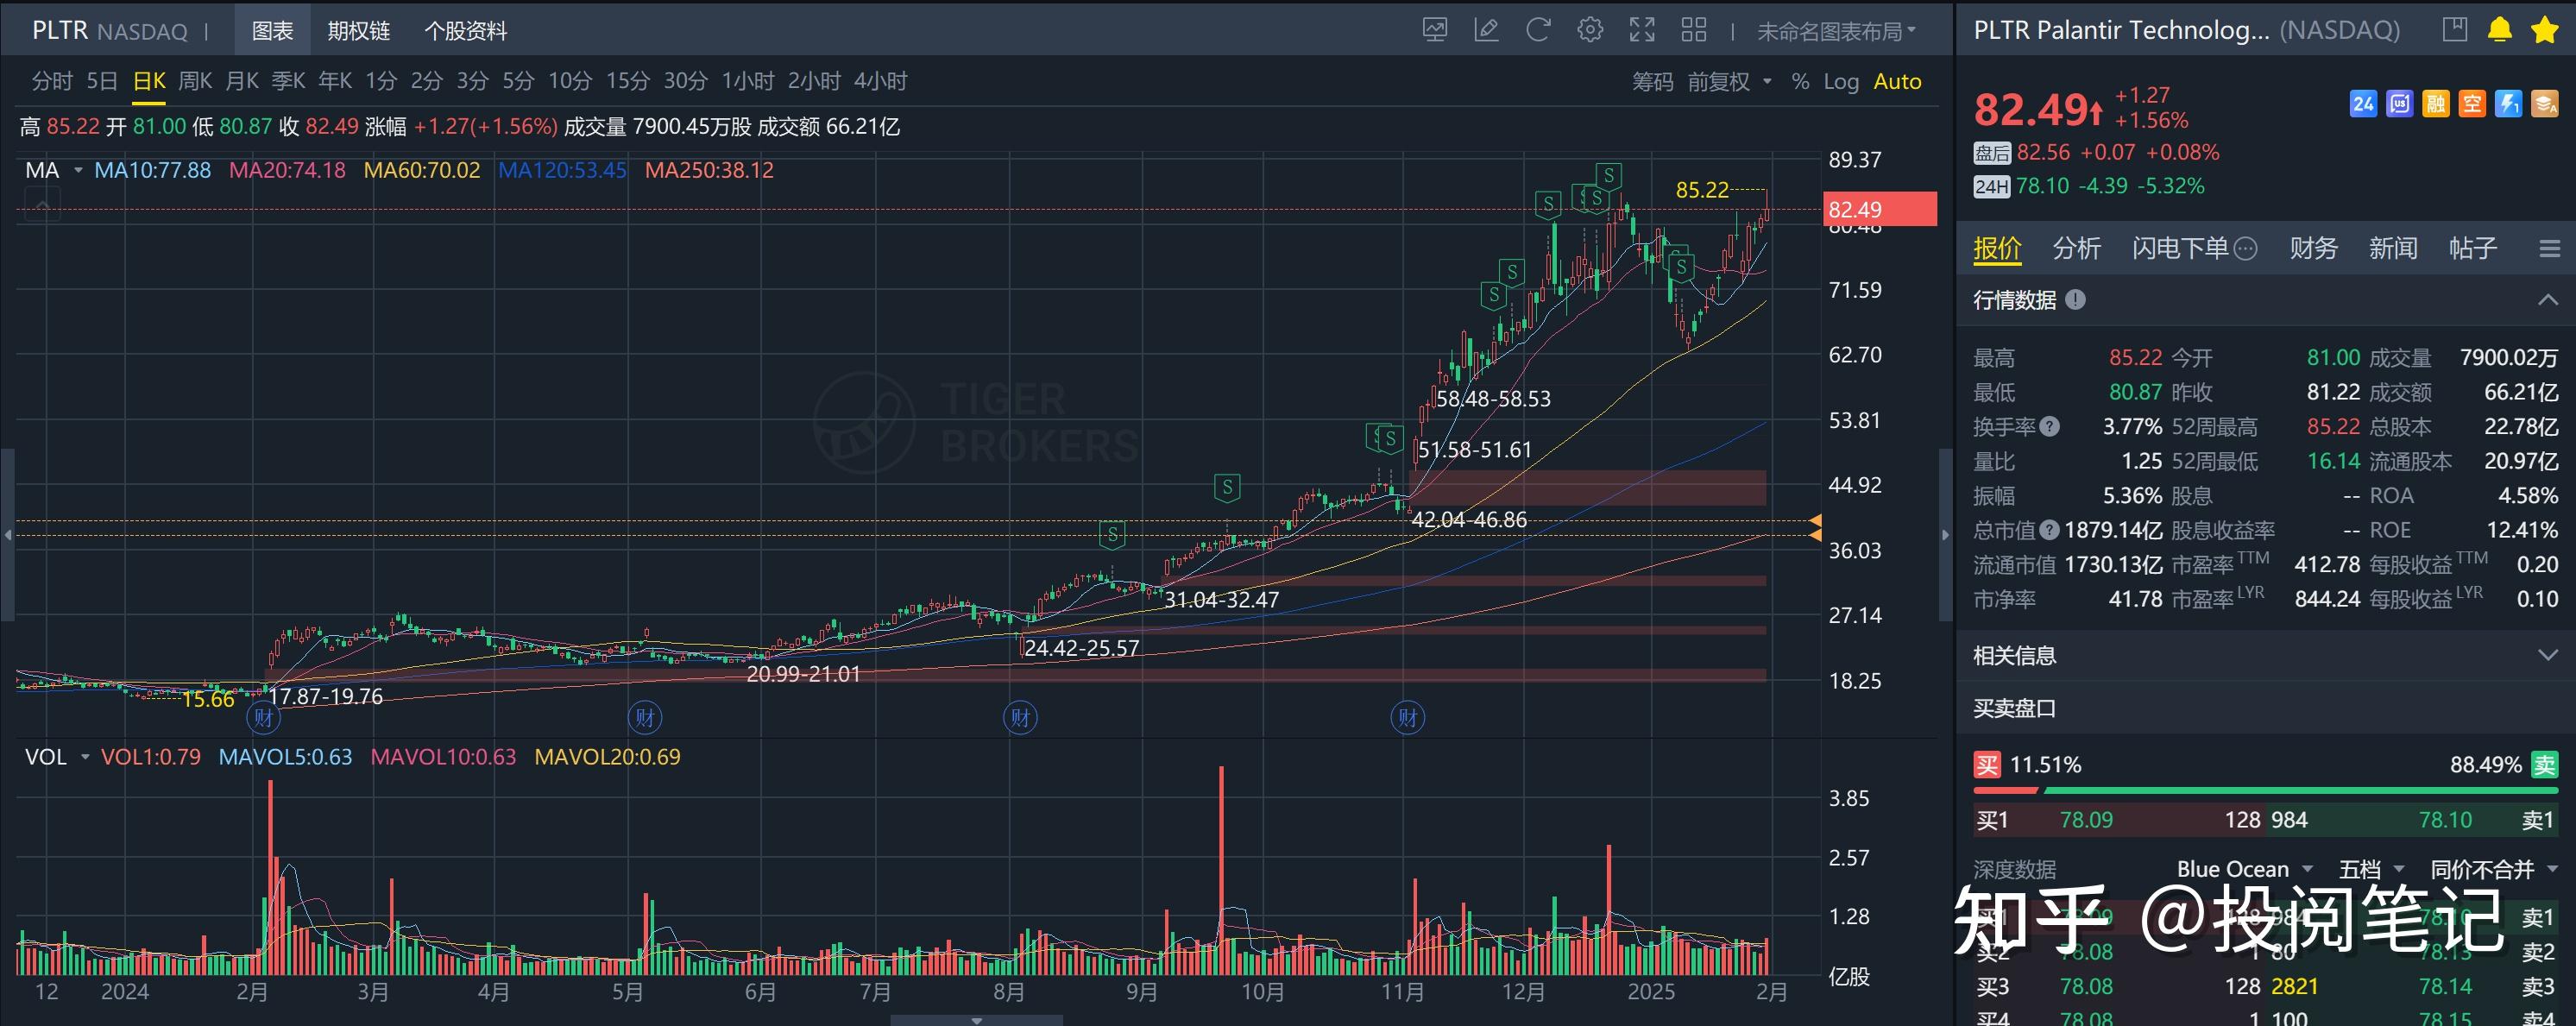Open the drawing tools pencil icon
The width and height of the screenshot is (2576, 1026).
(x=1486, y=30)
